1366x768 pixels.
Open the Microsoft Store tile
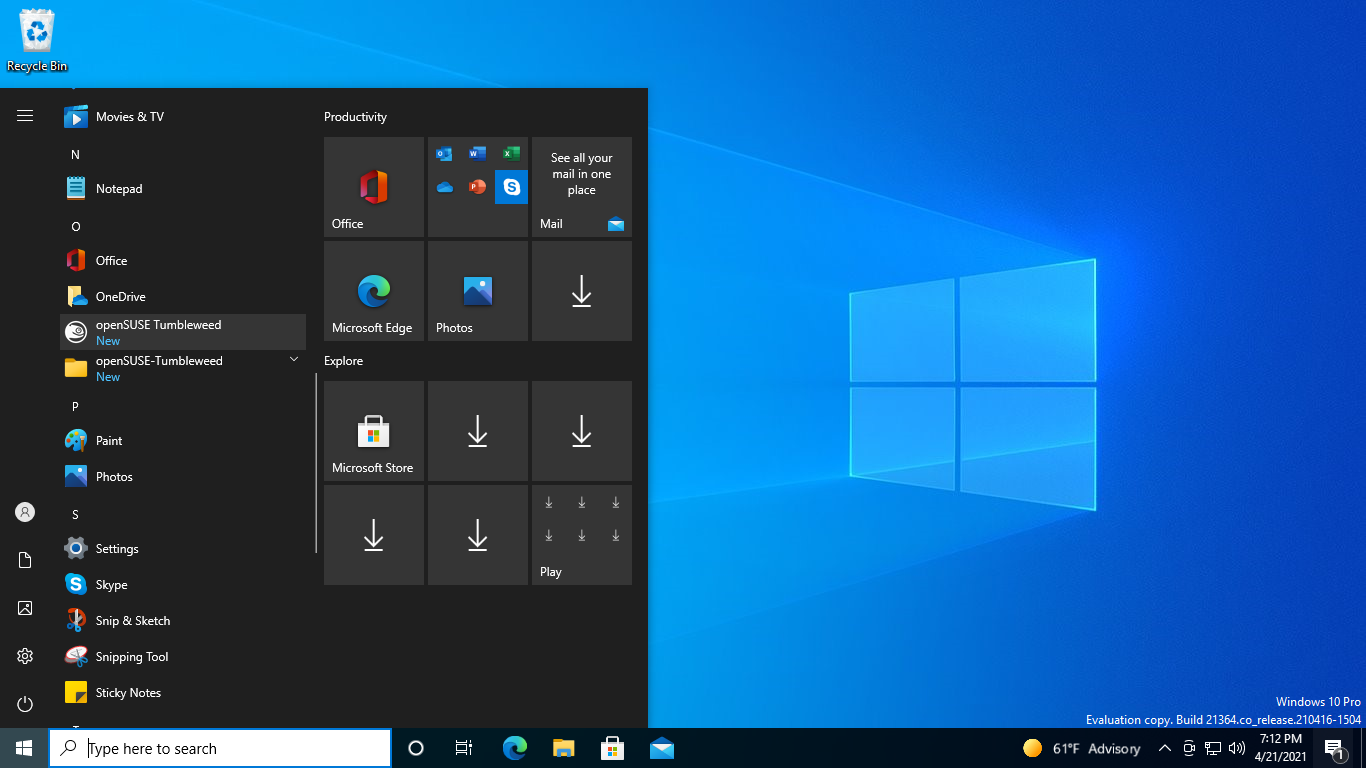[x=374, y=431]
